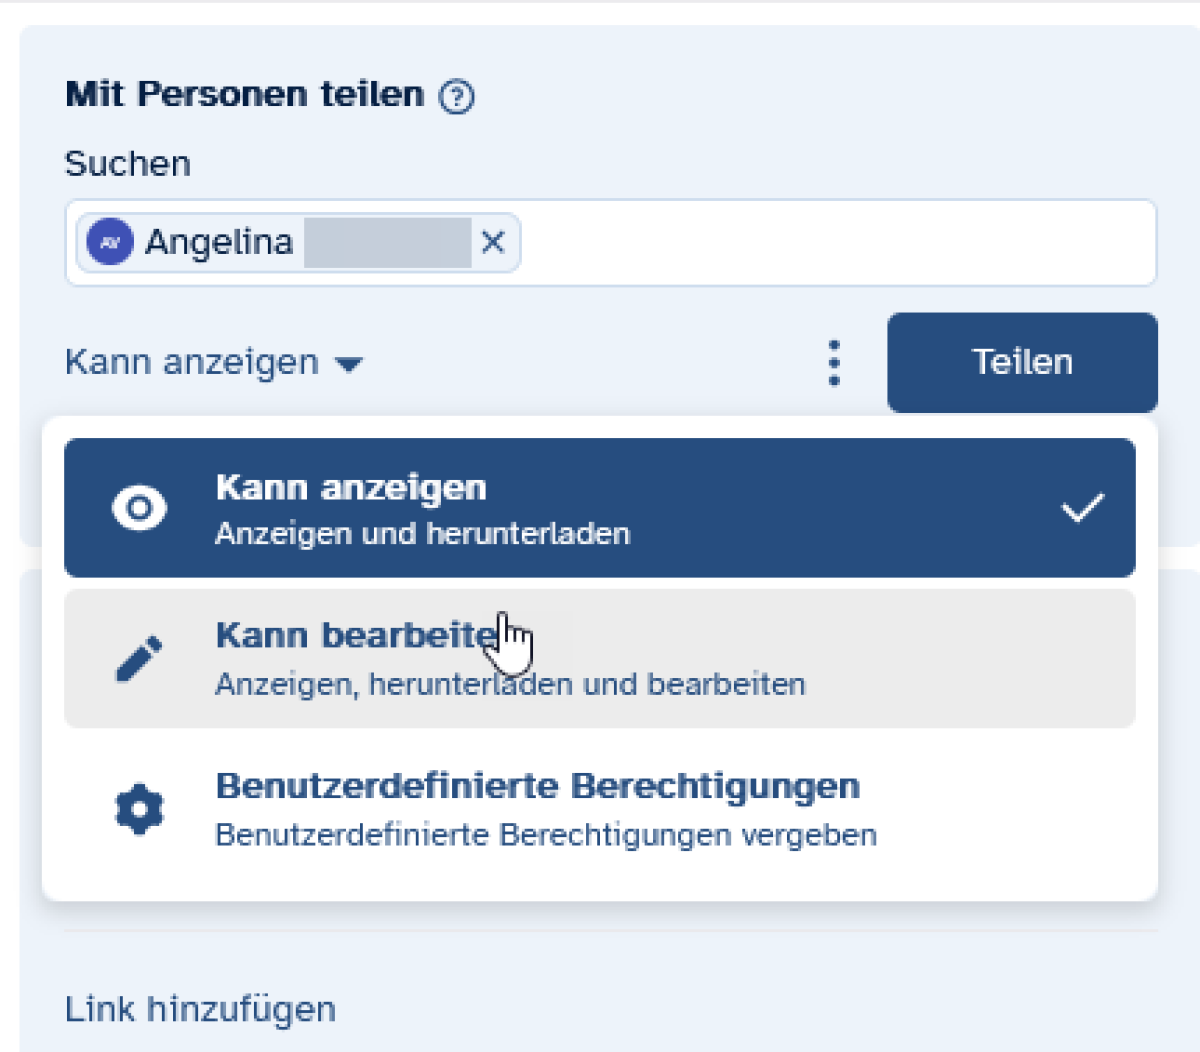Click the caret arrow next to Kann anzeigen

pyautogui.click(x=349, y=364)
